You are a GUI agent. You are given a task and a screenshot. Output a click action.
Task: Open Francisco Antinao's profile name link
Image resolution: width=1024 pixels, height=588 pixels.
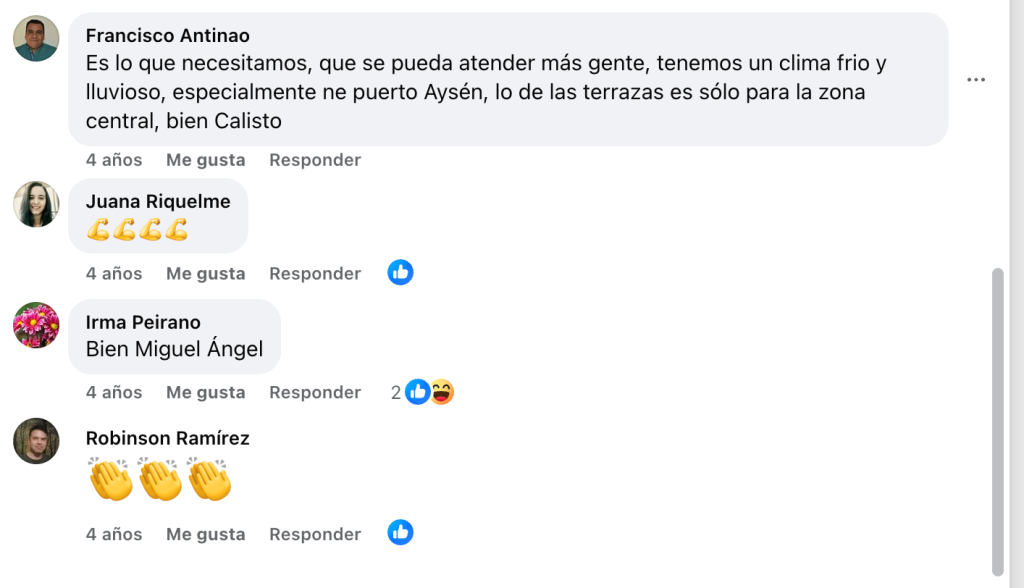click(x=167, y=35)
